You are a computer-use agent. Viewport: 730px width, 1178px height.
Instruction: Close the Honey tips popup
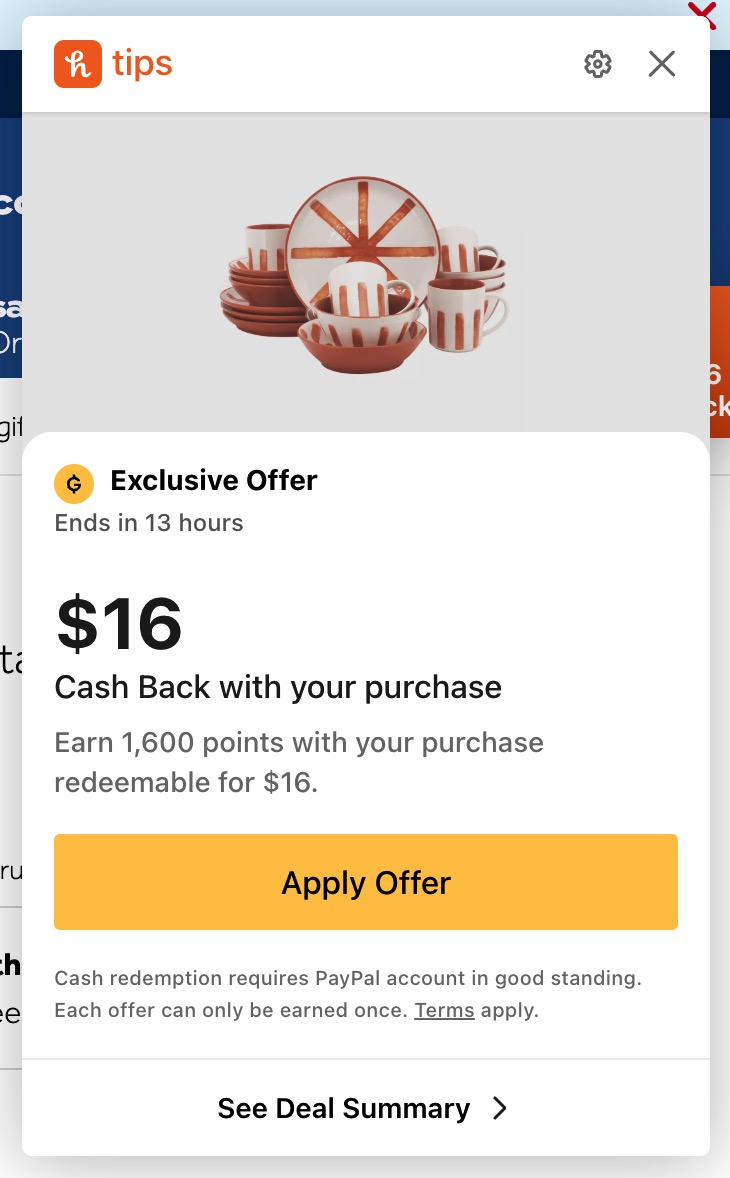(662, 64)
